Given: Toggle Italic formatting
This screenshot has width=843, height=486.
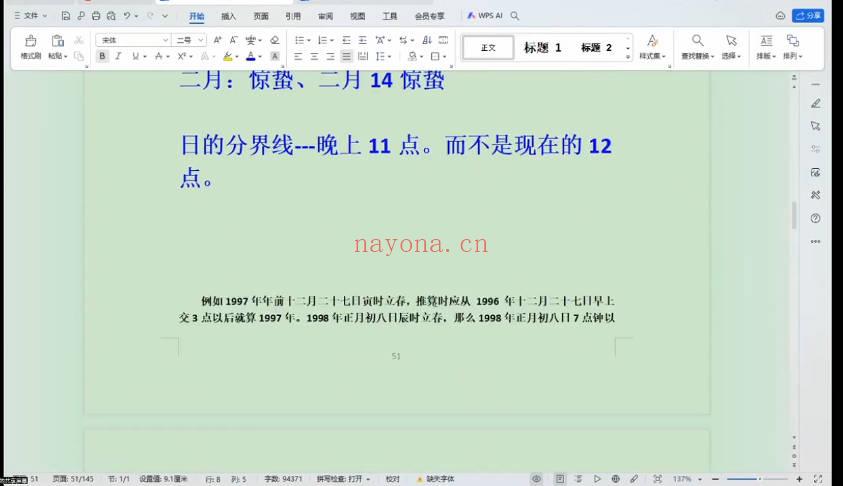Looking at the screenshot, I should [x=118, y=56].
